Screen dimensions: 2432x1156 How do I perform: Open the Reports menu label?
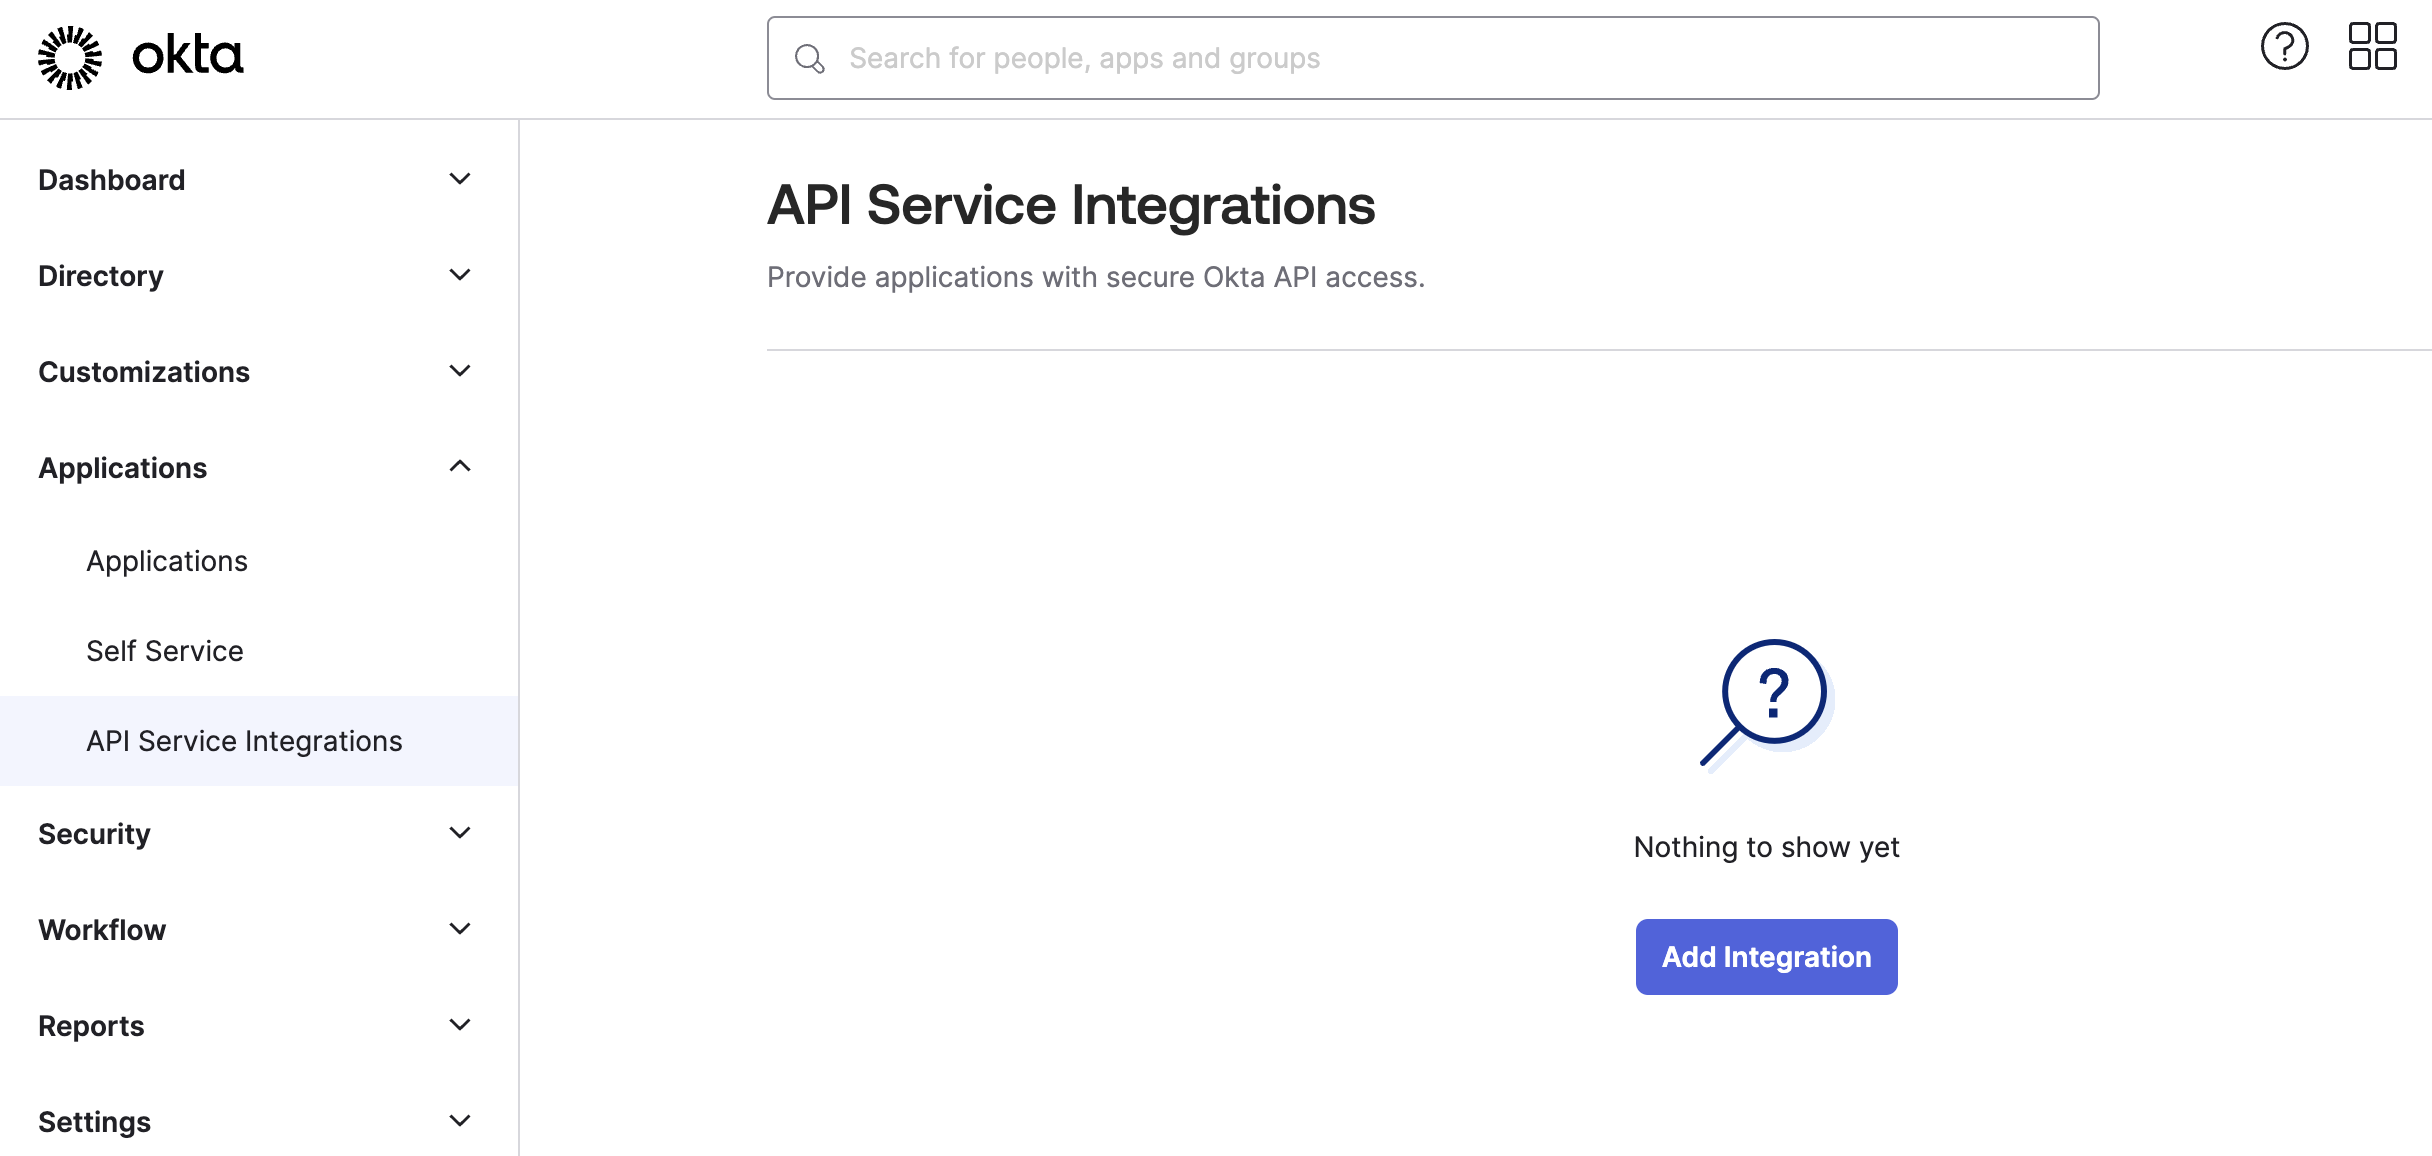[x=91, y=1026]
